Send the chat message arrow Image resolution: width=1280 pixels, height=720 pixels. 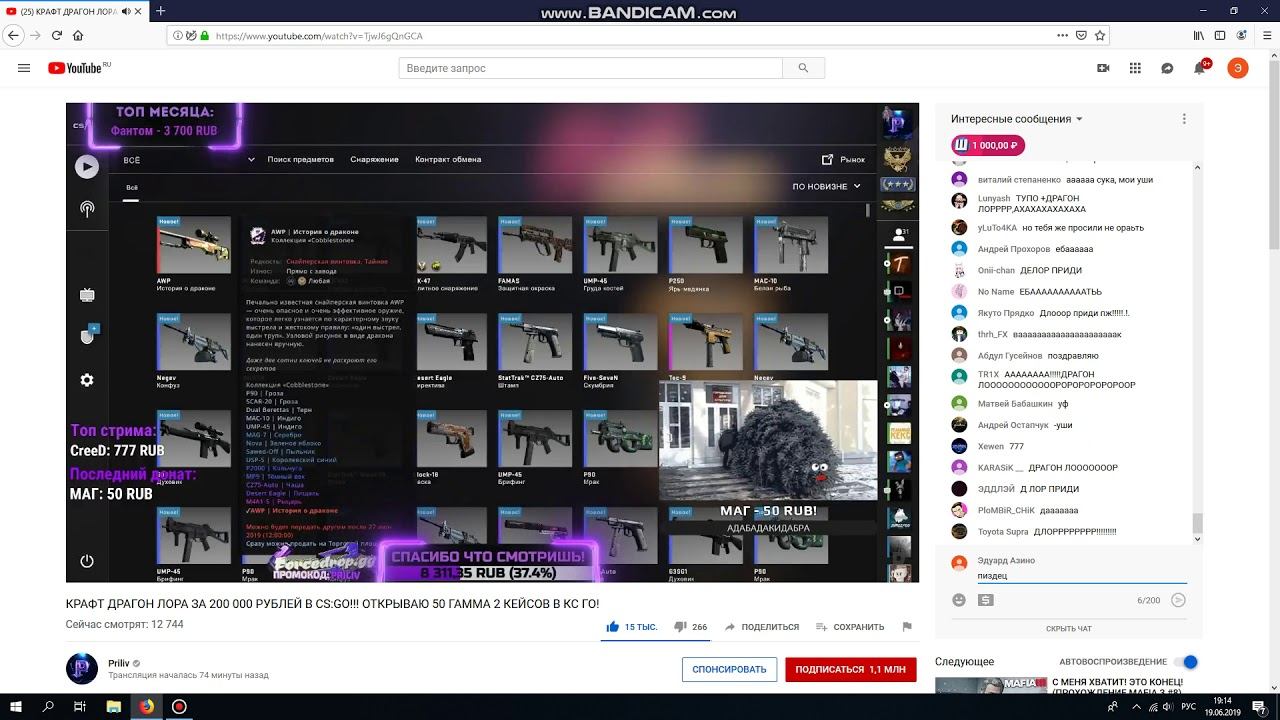point(1178,600)
